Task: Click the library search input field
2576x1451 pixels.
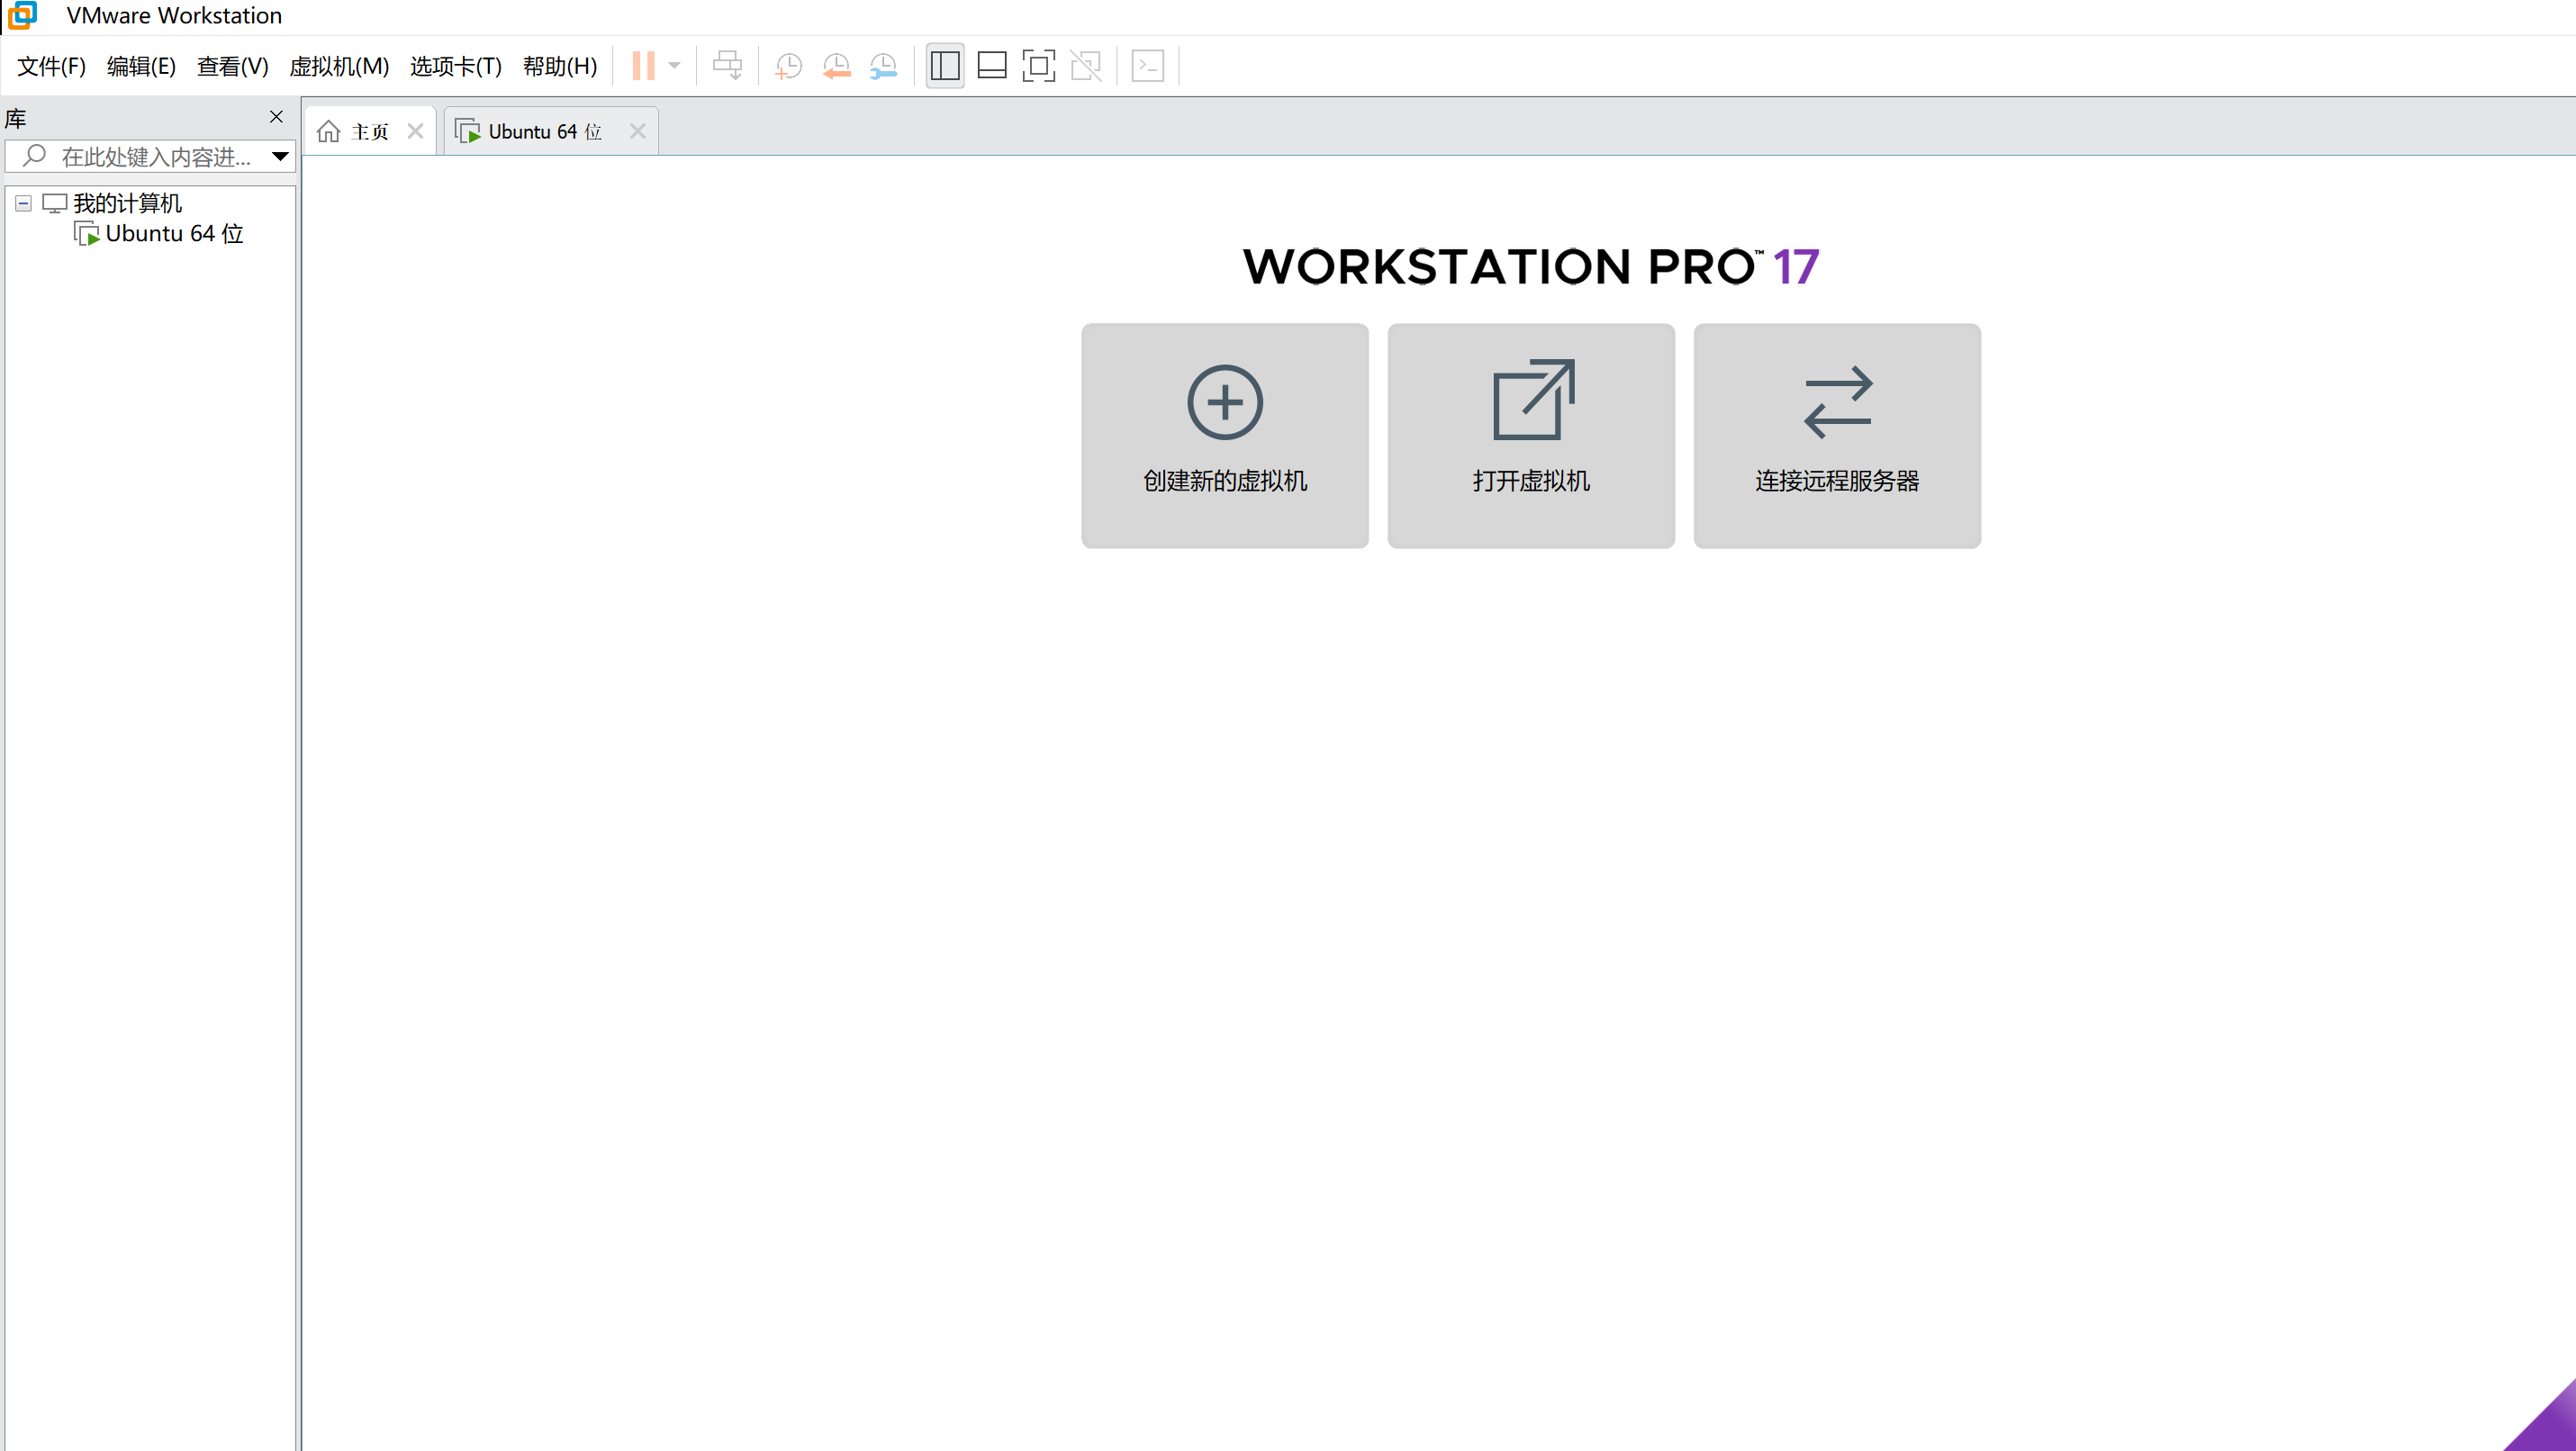Action: tap(155, 156)
